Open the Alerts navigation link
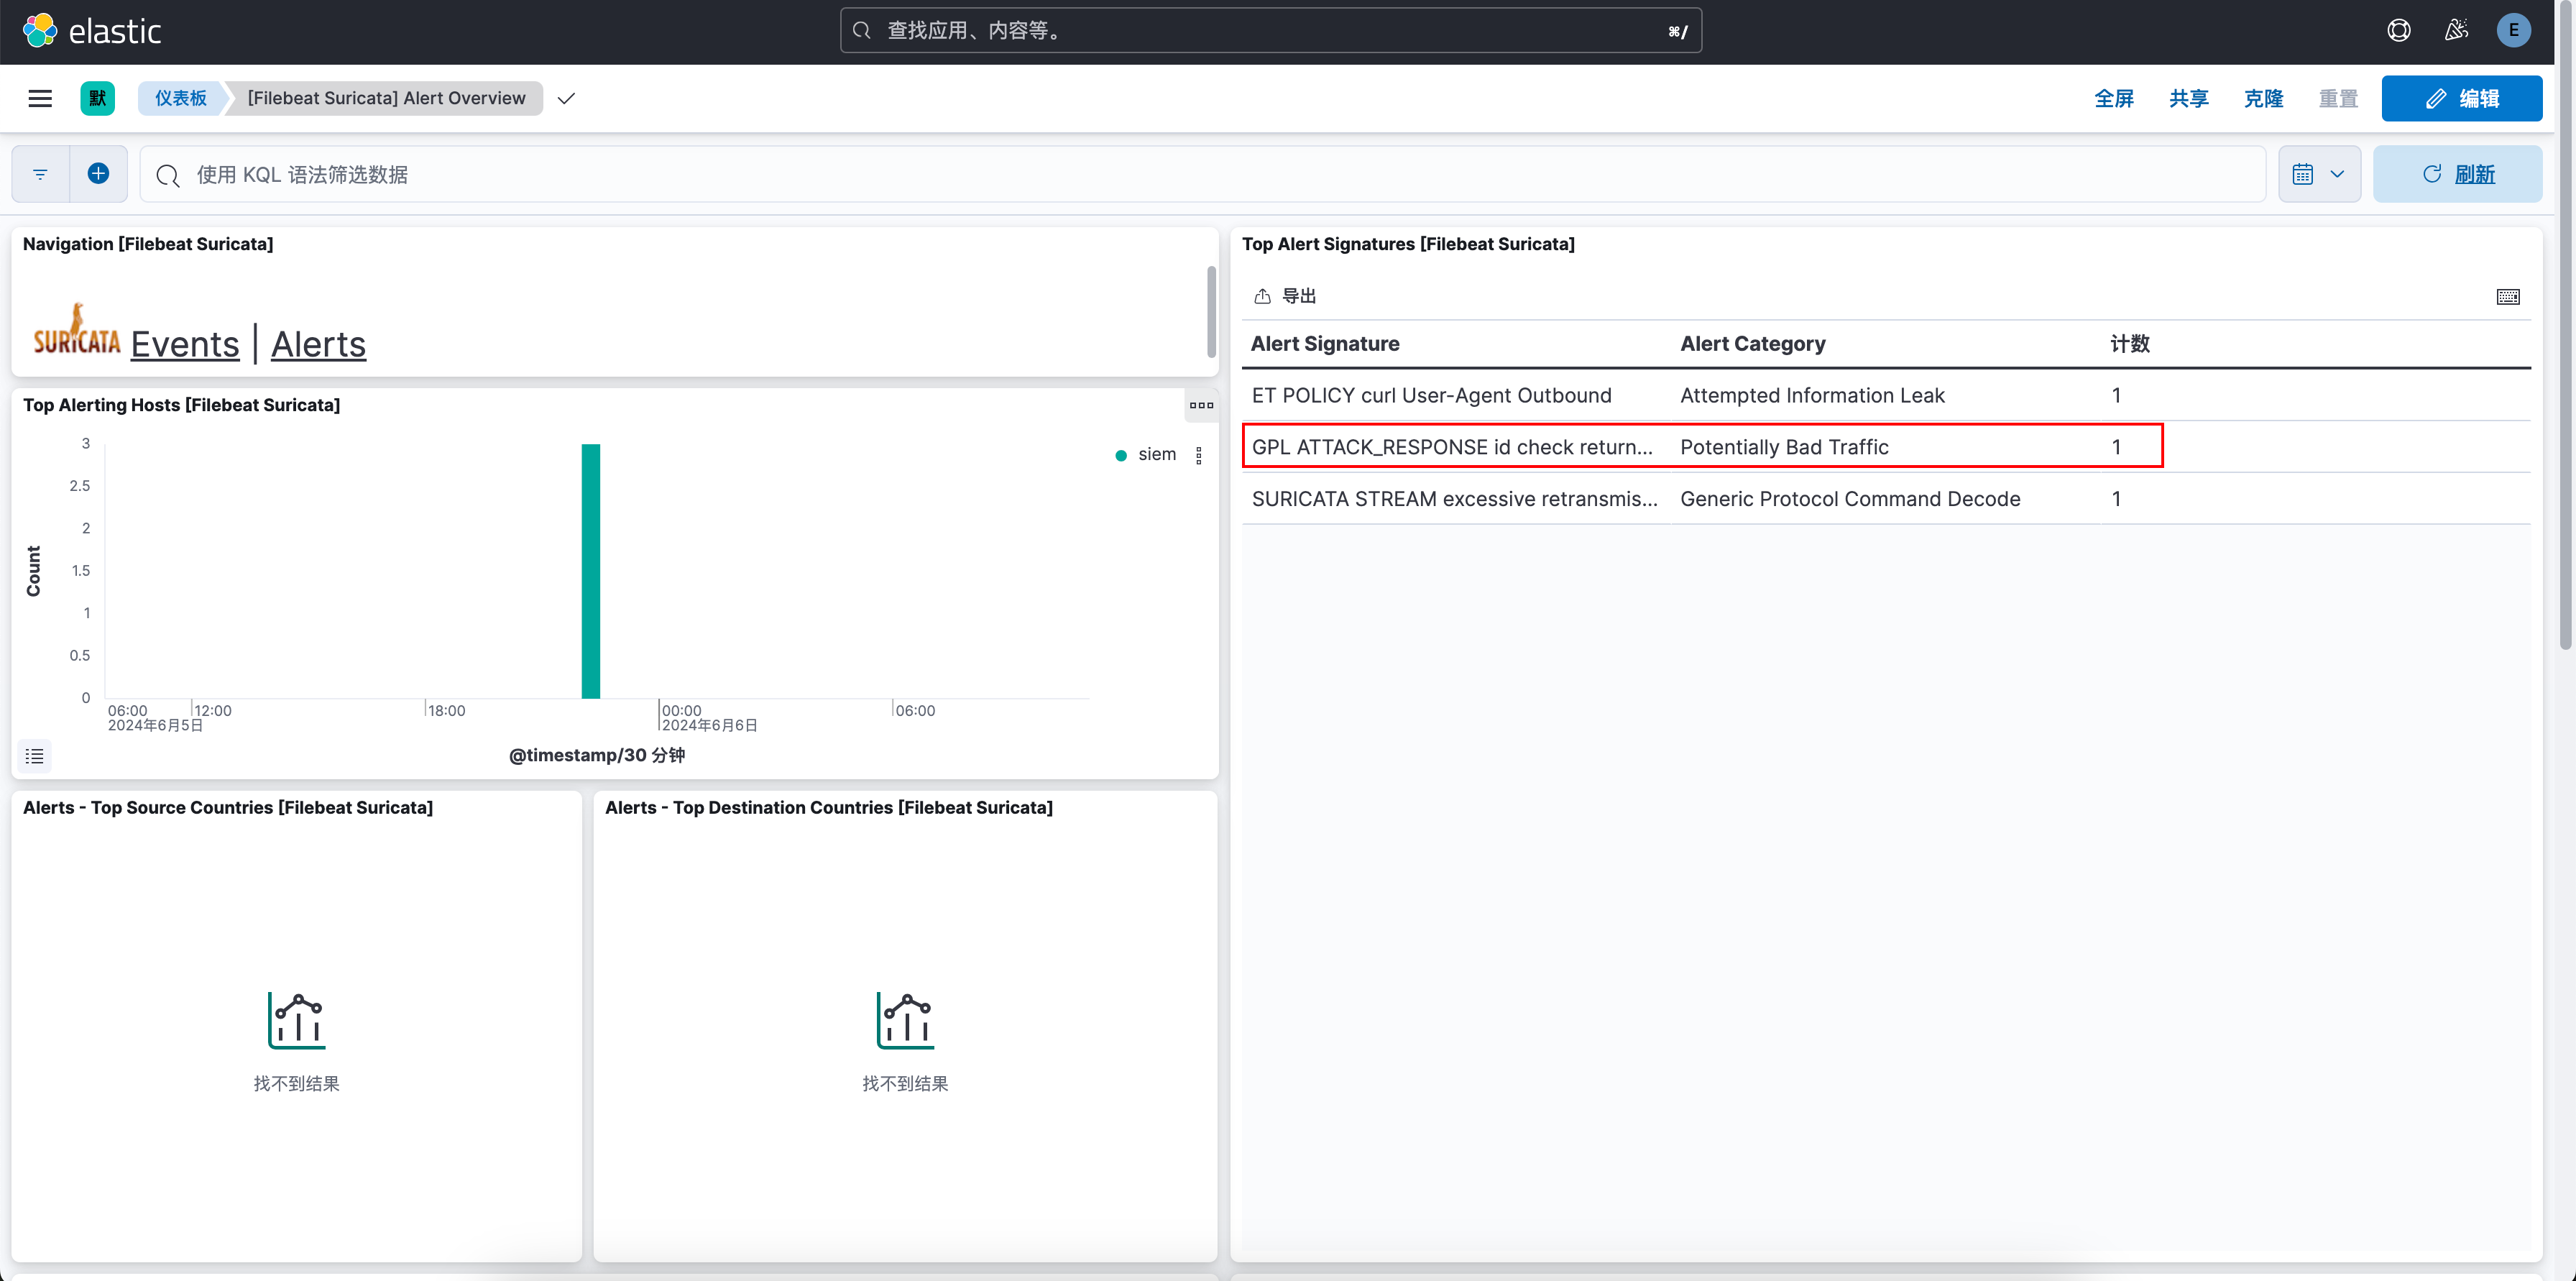 tap(318, 344)
